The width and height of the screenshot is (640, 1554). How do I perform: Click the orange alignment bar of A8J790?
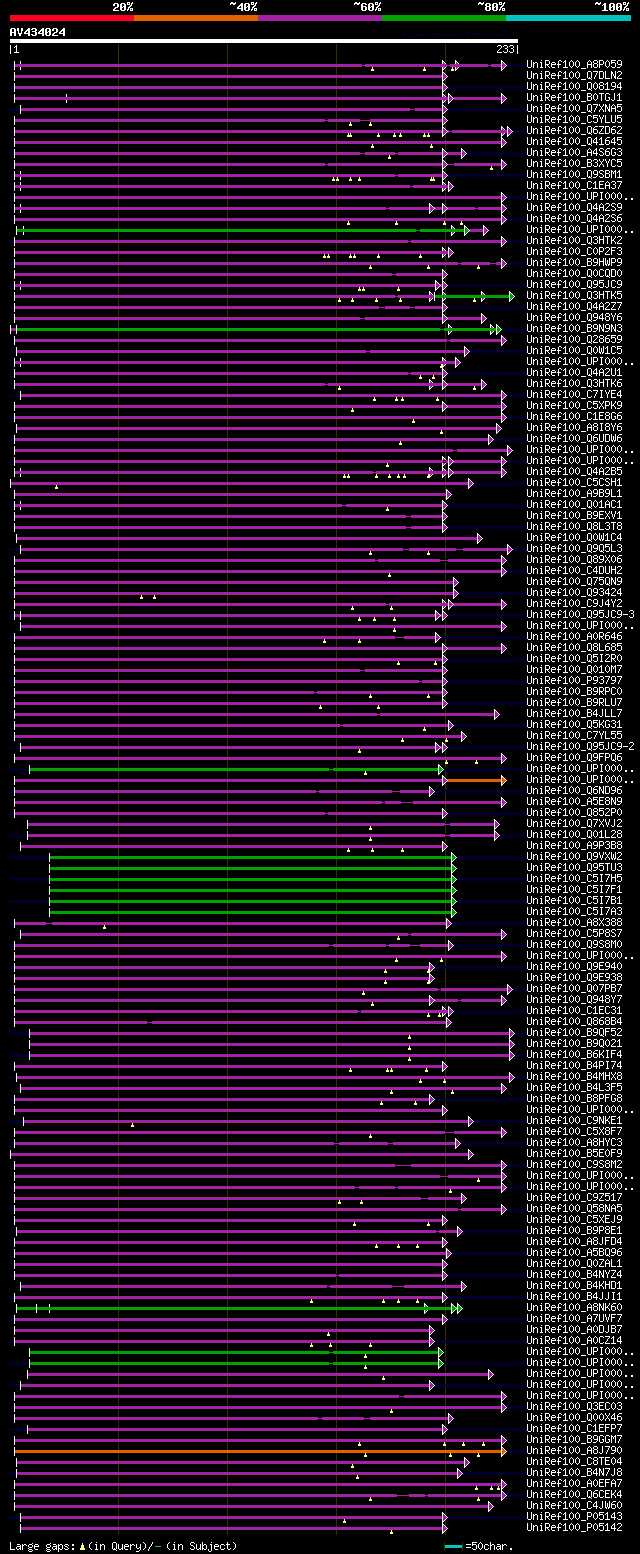coord(260,1451)
